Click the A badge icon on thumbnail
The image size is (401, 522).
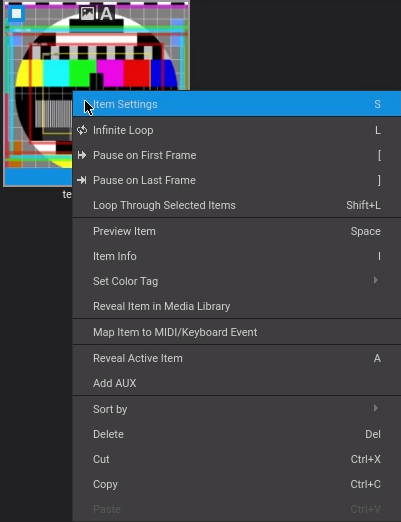[x=106, y=14]
